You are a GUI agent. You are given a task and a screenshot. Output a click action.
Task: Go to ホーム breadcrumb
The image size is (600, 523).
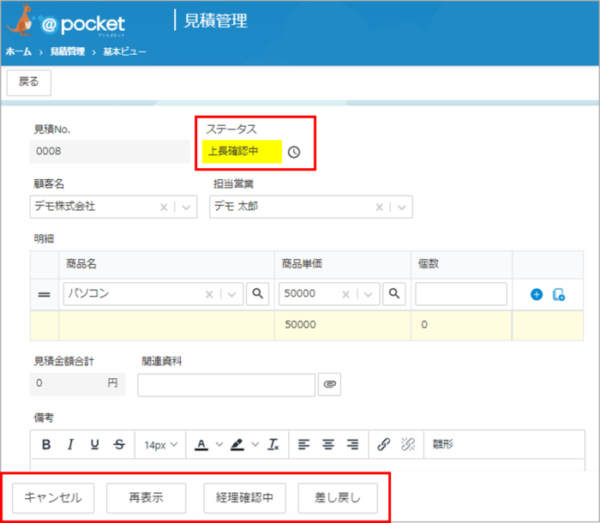pyautogui.click(x=18, y=52)
